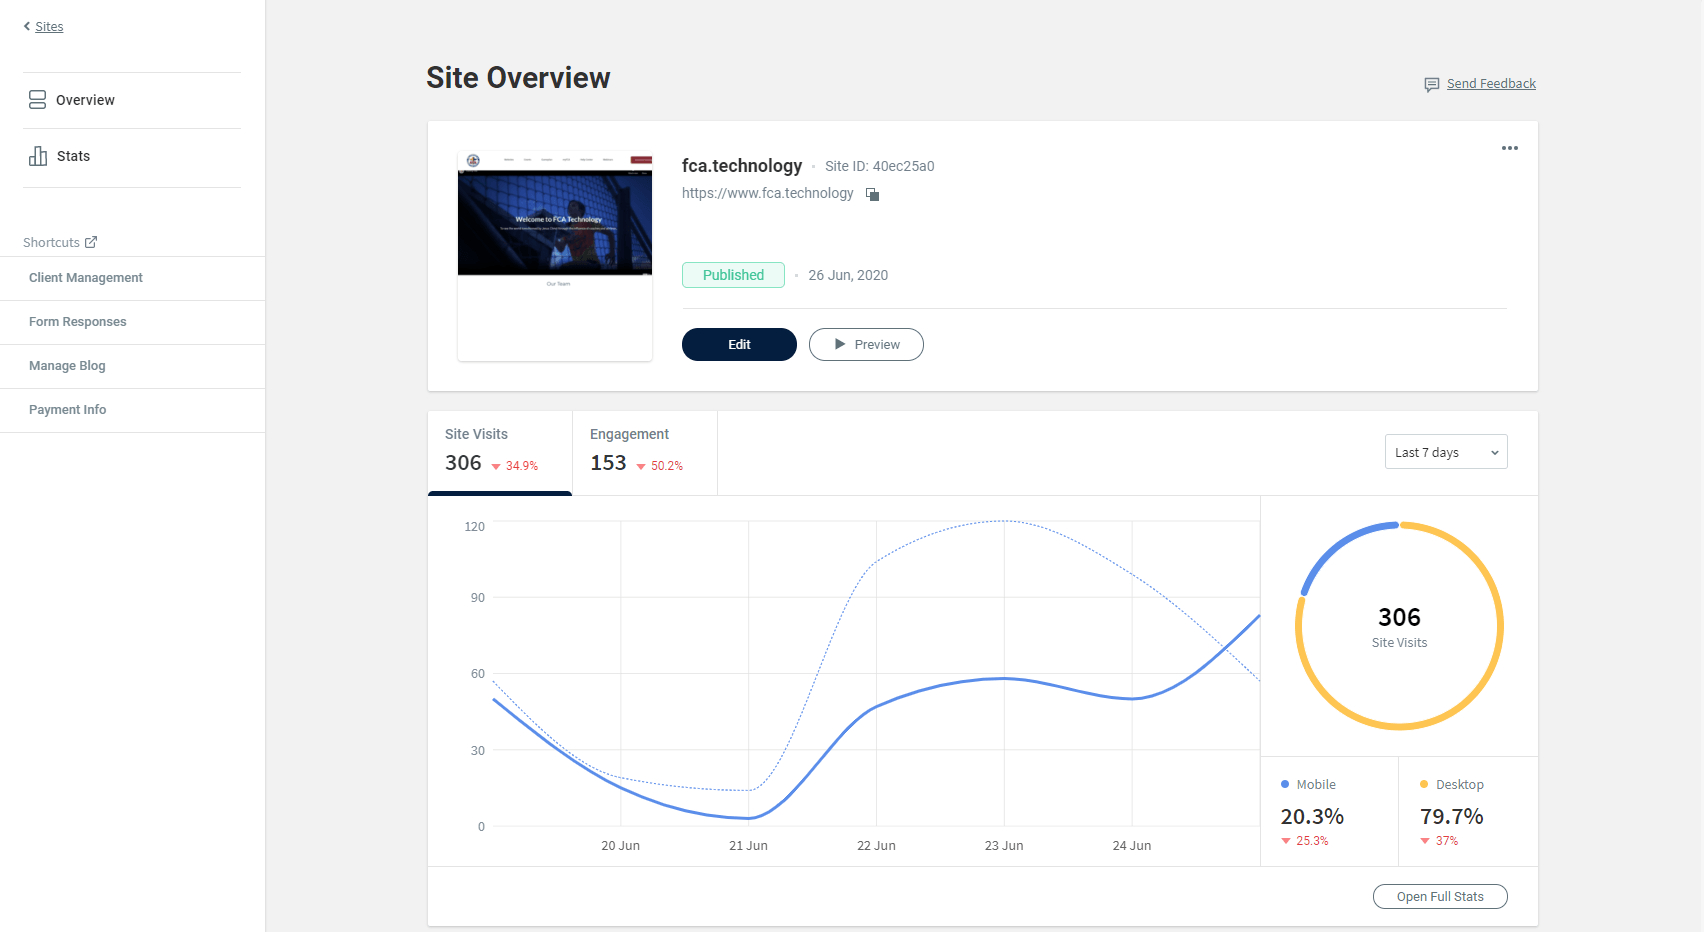Click the 25.3% mobile decrease value
The width and height of the screenshot is (1704, 932).
(1312, 841)
